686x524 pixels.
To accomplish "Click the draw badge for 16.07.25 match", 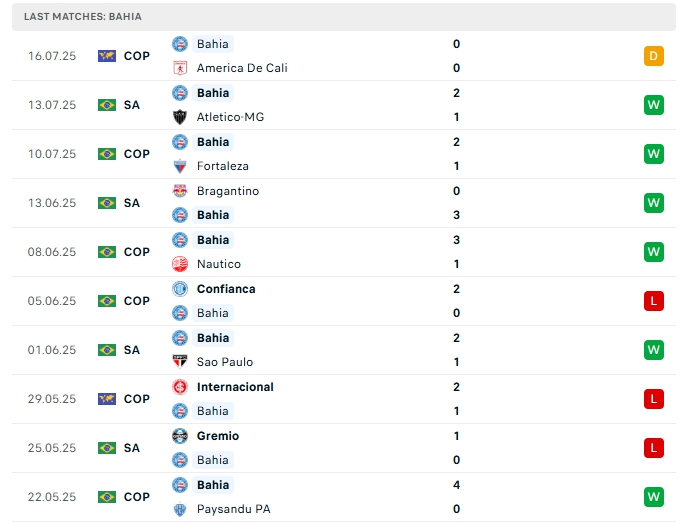I will click(x=653, y=56).
